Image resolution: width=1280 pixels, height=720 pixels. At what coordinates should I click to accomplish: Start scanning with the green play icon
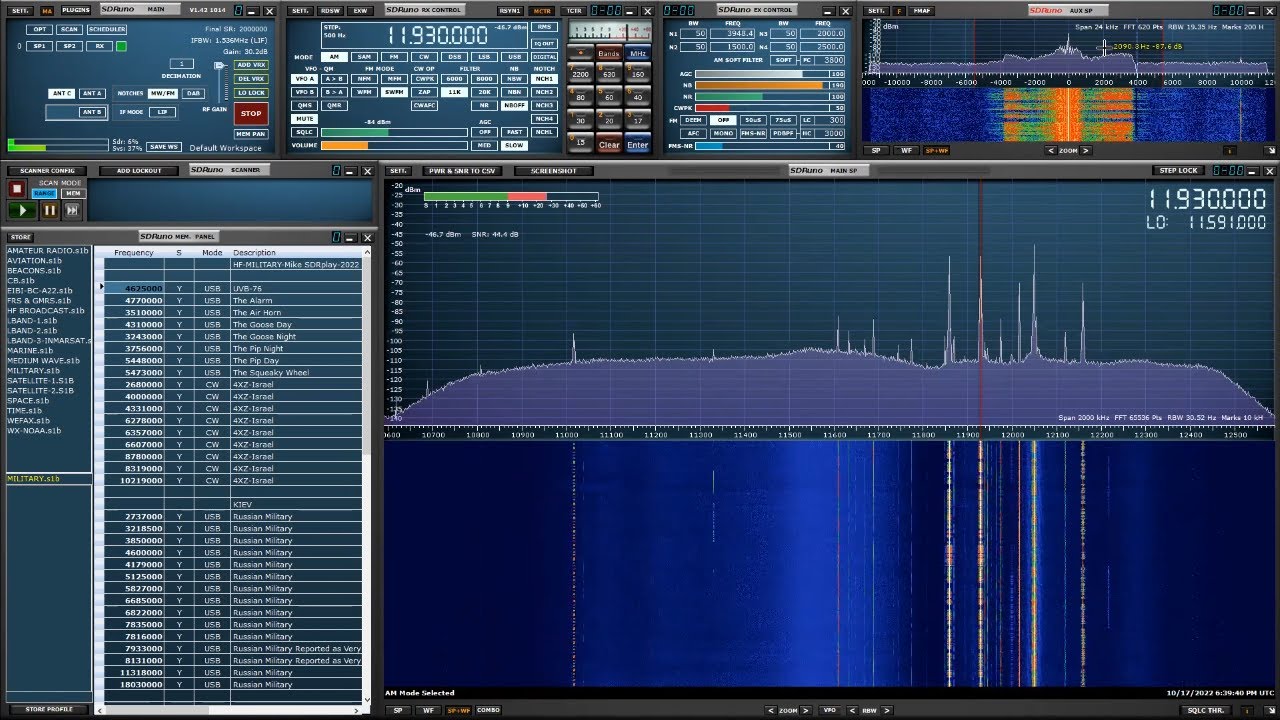coord(22,210)
